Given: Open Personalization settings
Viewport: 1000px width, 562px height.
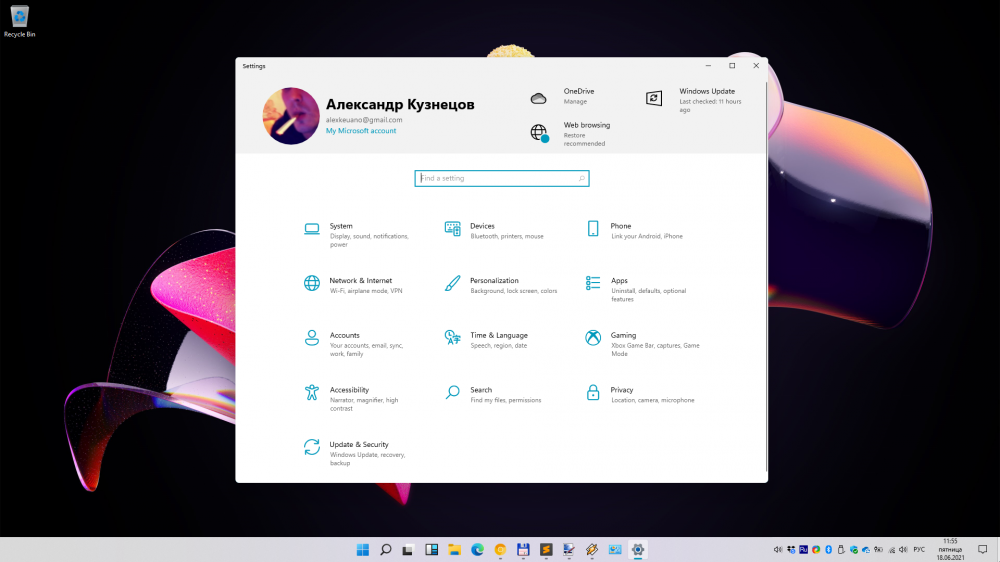Looking at the screenshot, I should point(494,281).
